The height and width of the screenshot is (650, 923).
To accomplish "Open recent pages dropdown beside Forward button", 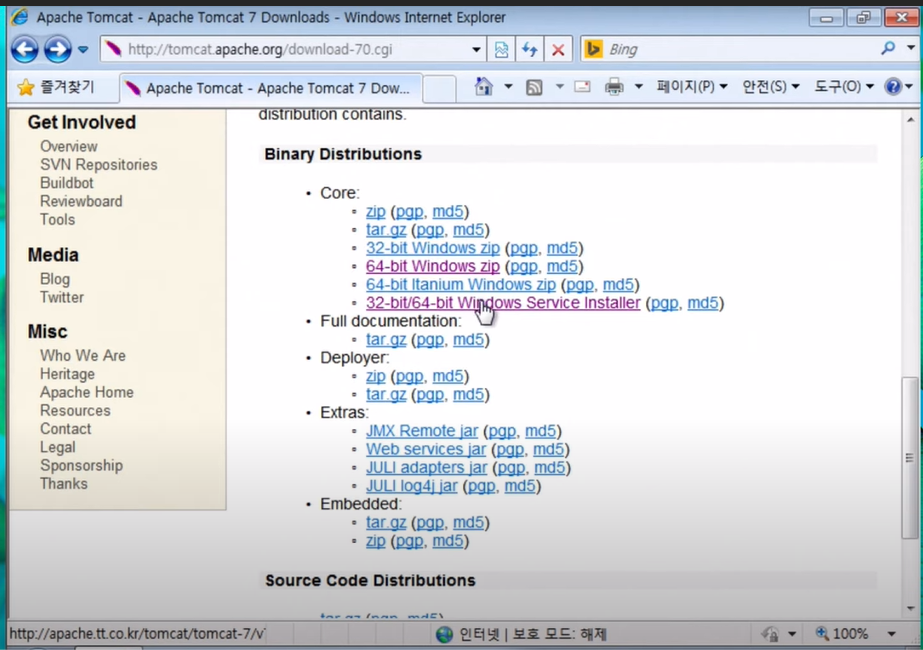I will pyautogui.click(x=83, y=49).
